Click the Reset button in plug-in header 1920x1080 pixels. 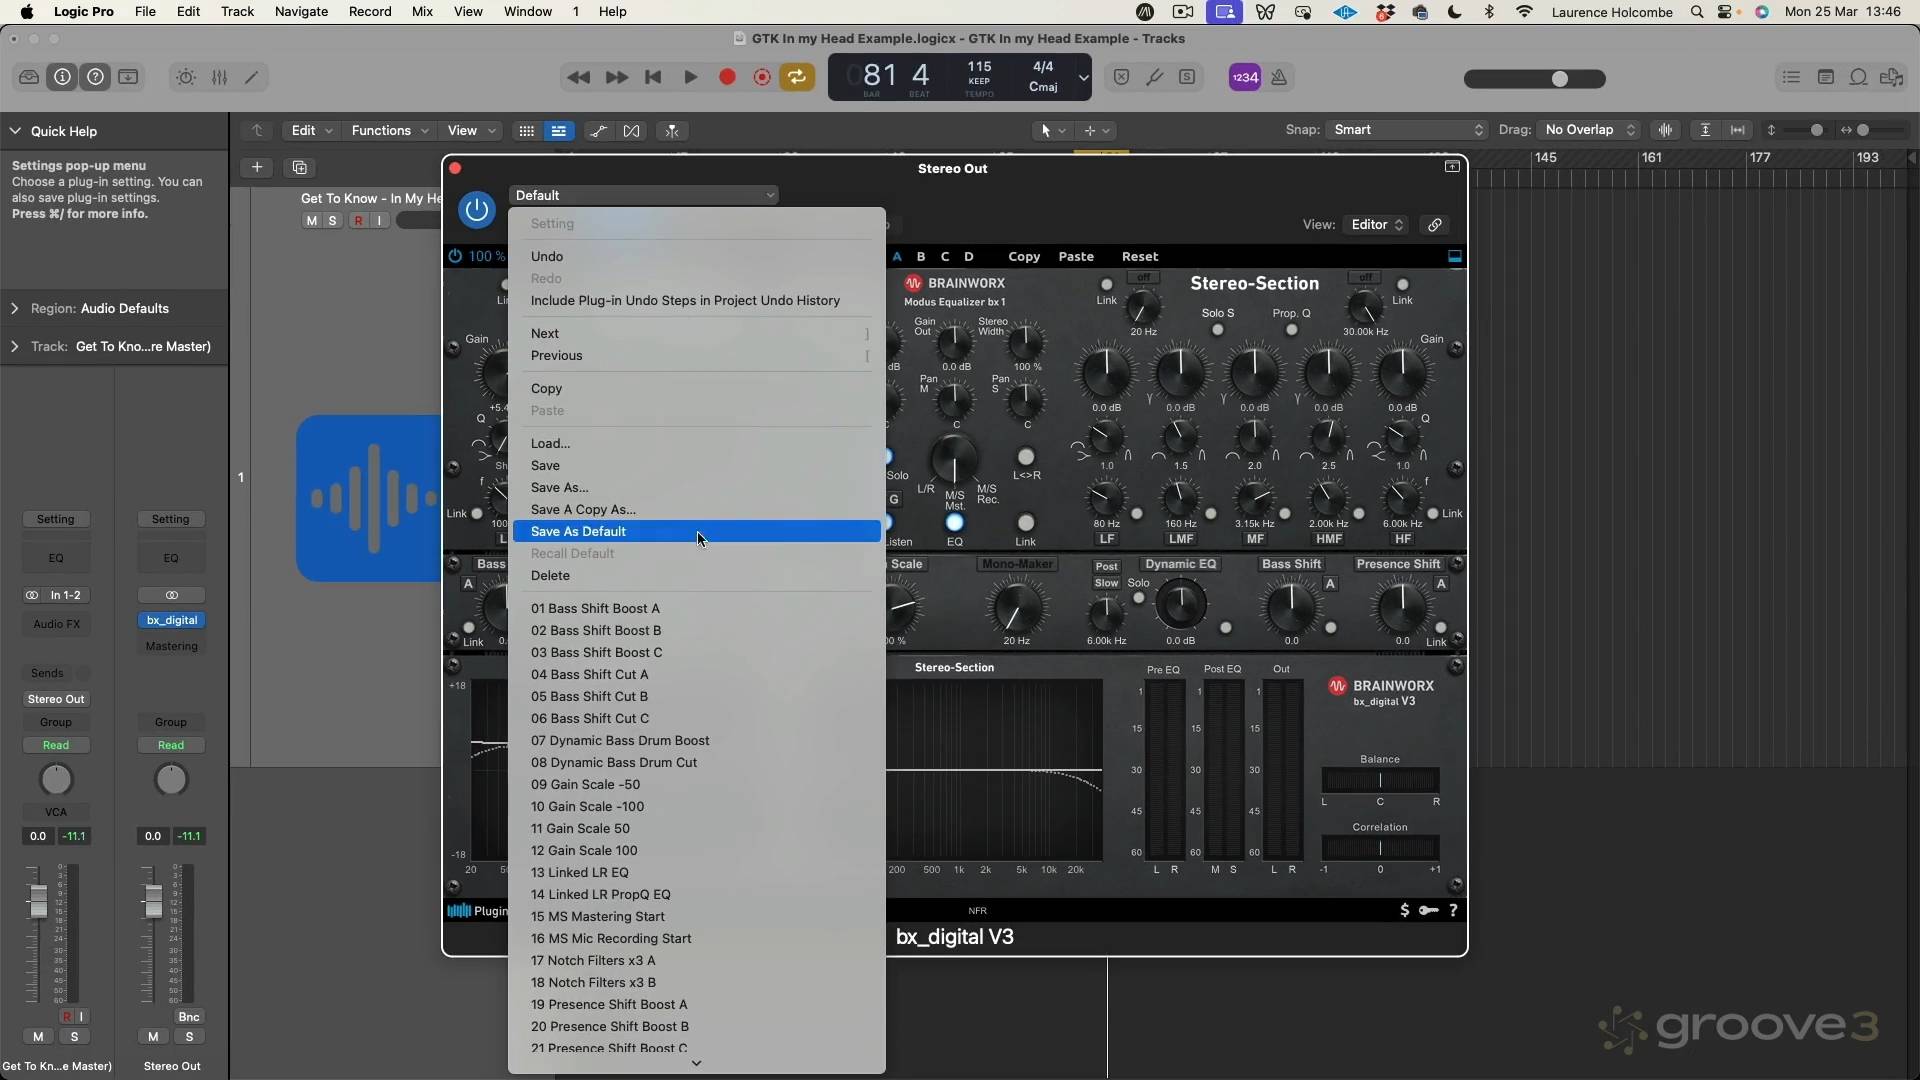[x=1139, y=257]
